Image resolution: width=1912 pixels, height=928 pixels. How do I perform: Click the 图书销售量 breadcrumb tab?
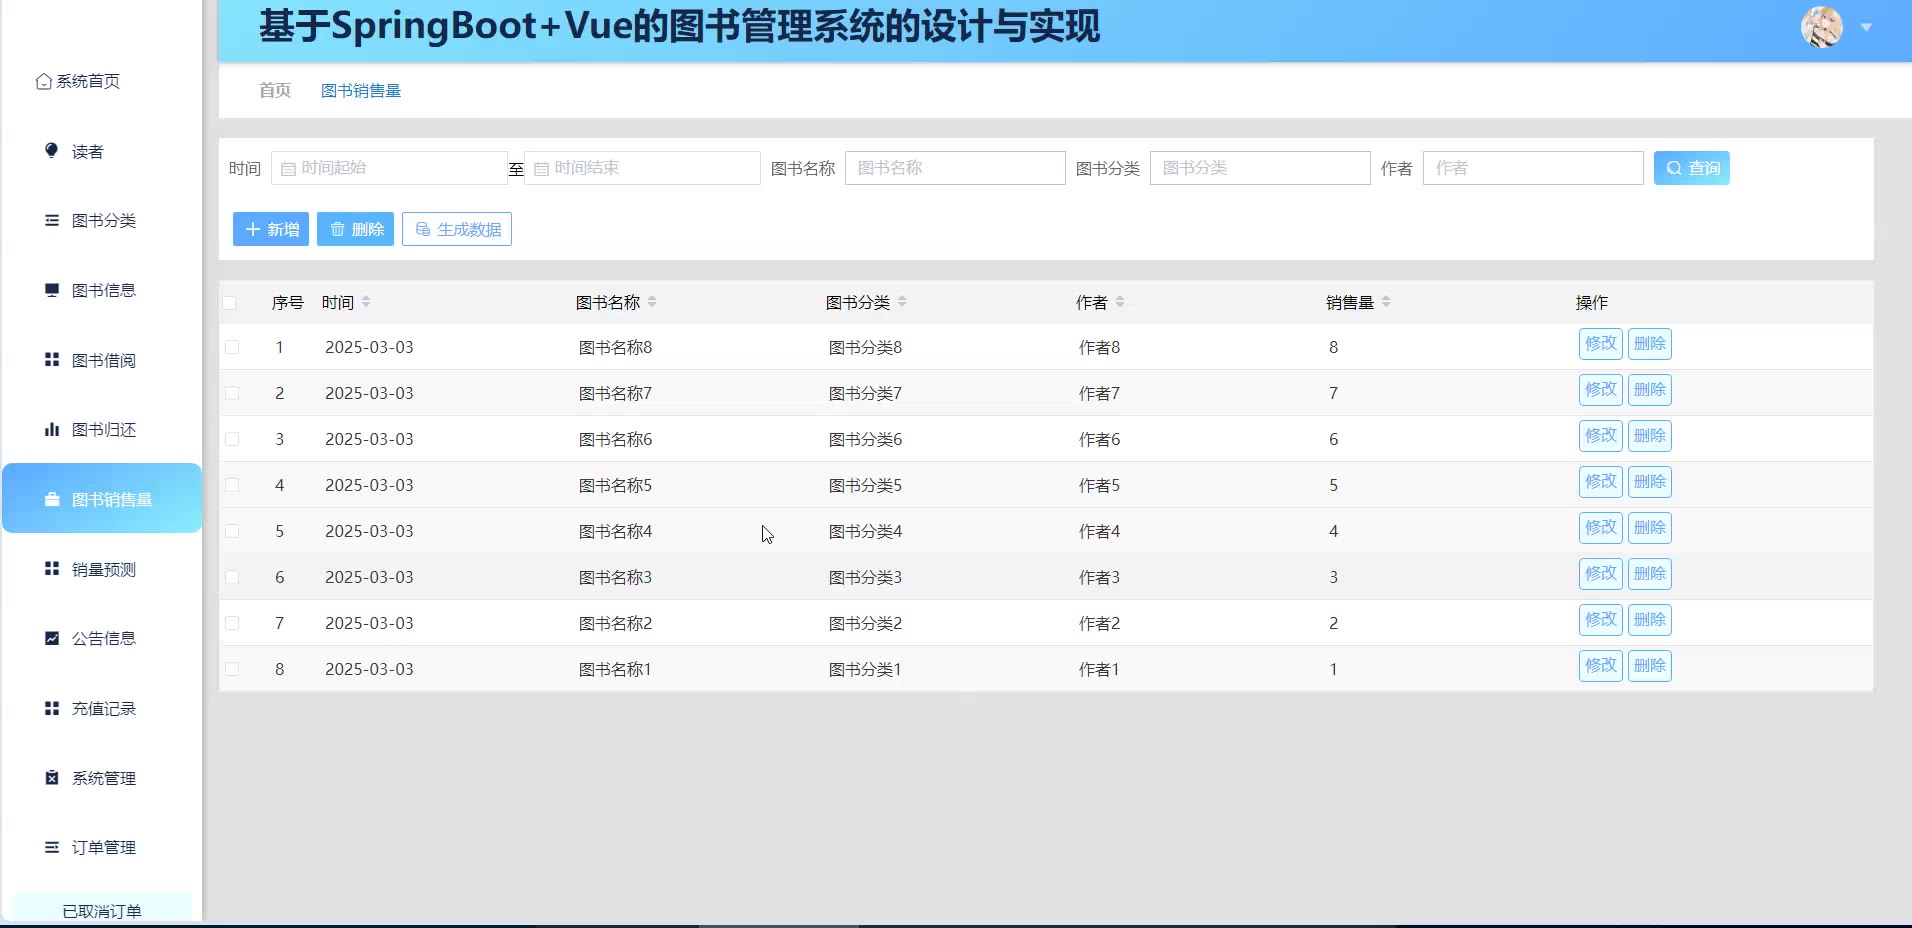coord(361,91)
